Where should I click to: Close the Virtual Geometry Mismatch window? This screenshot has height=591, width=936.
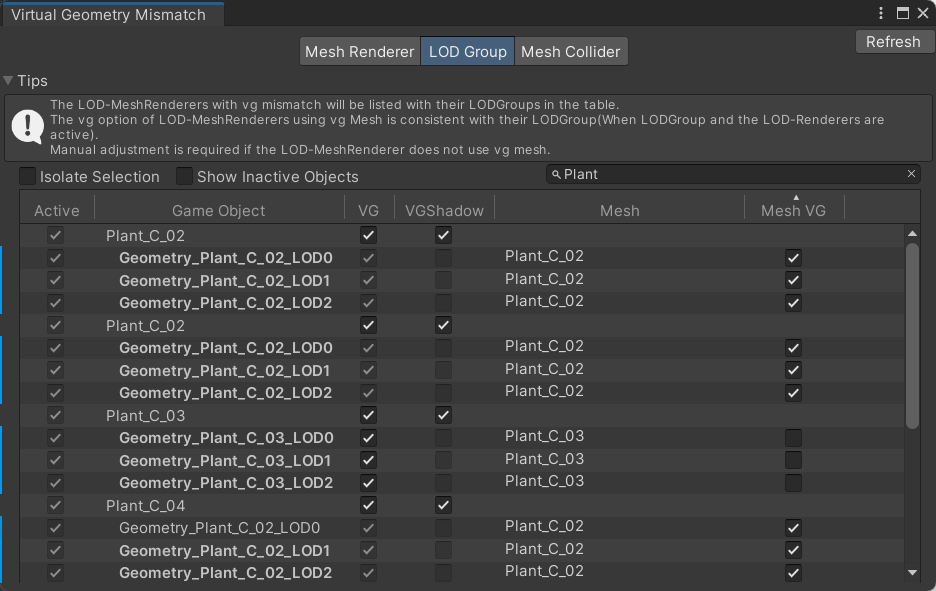click(923, 14)
